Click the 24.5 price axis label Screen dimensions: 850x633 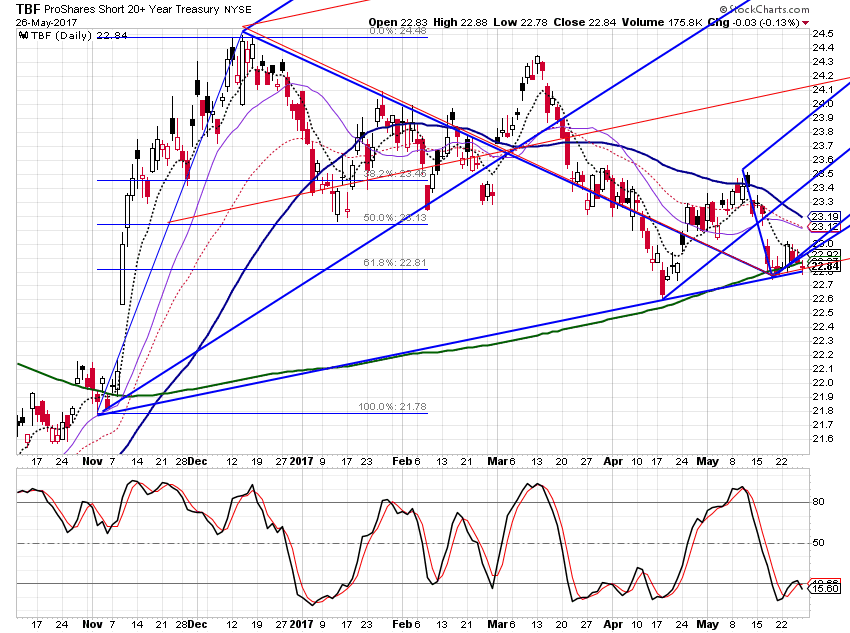point(823,34)
